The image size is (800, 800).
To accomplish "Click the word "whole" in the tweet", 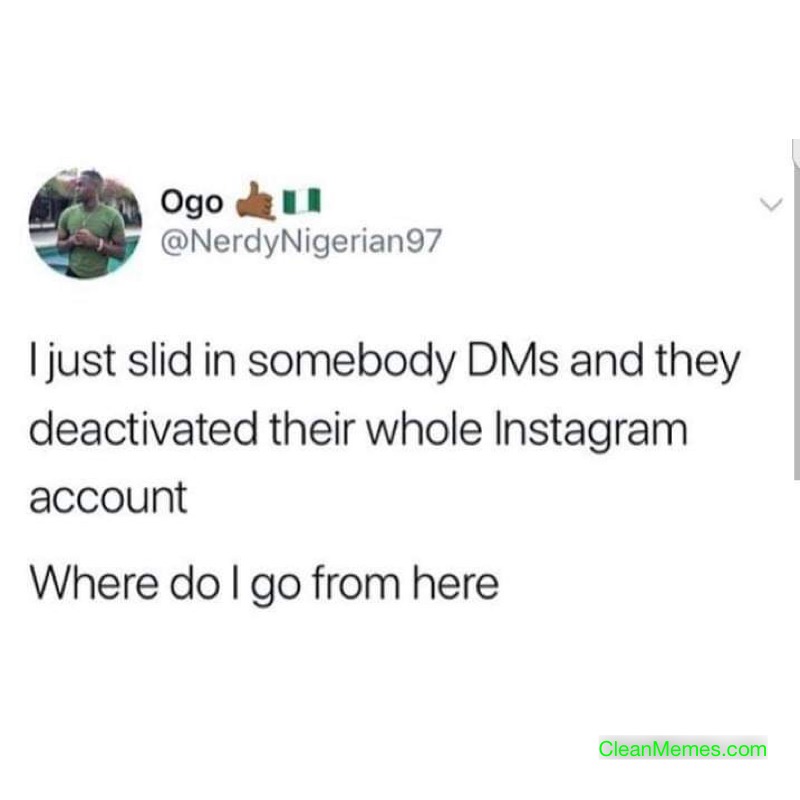I will pyautogui.click(x=424, y=429).
